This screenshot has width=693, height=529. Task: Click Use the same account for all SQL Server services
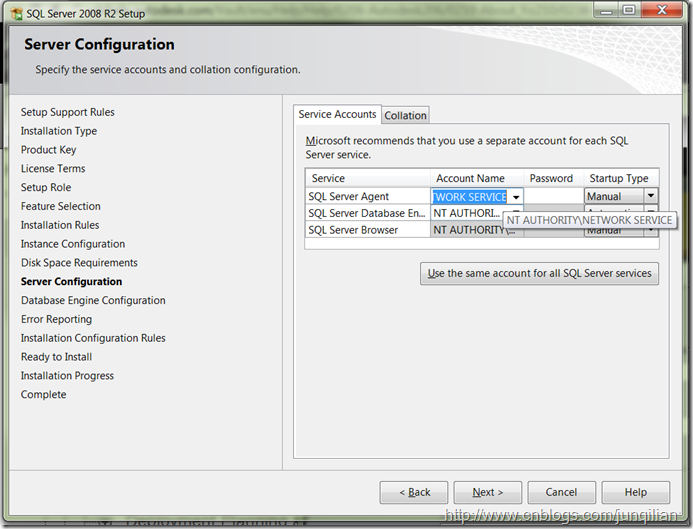coord(539,274)
